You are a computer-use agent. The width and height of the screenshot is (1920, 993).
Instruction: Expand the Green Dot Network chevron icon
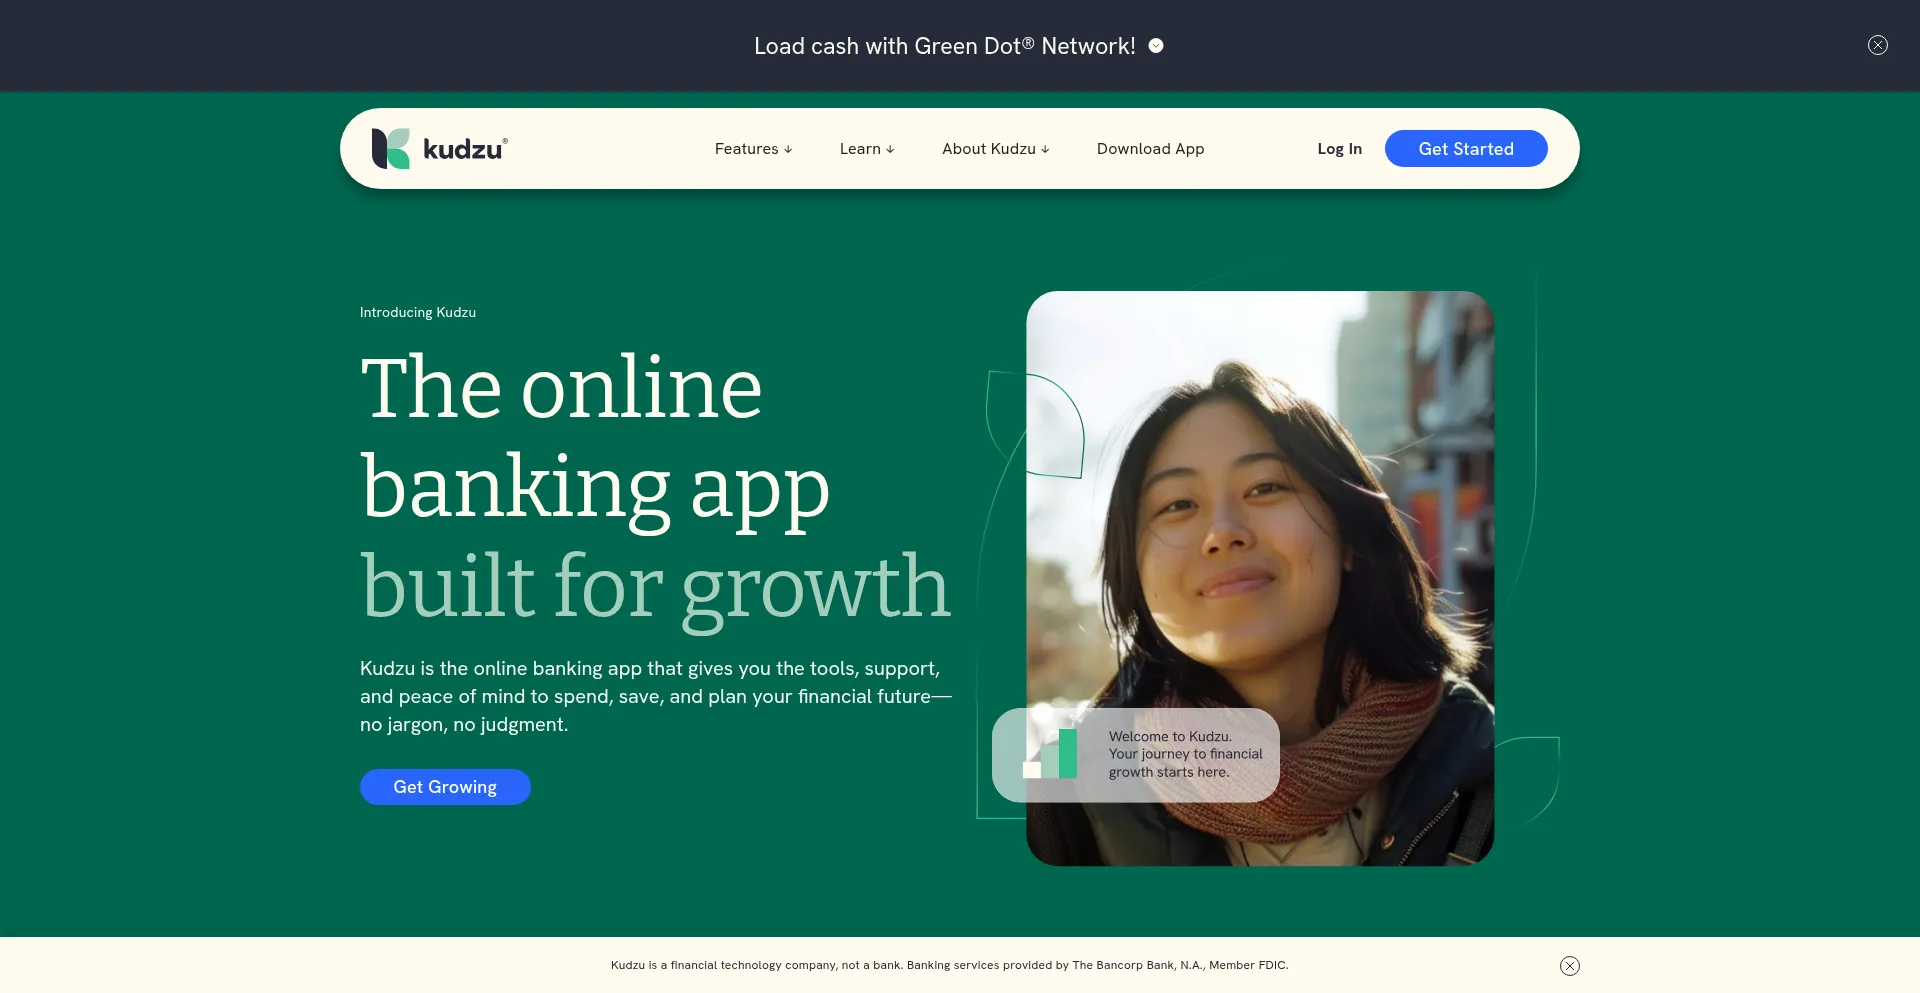click(x=1156, y=46)
